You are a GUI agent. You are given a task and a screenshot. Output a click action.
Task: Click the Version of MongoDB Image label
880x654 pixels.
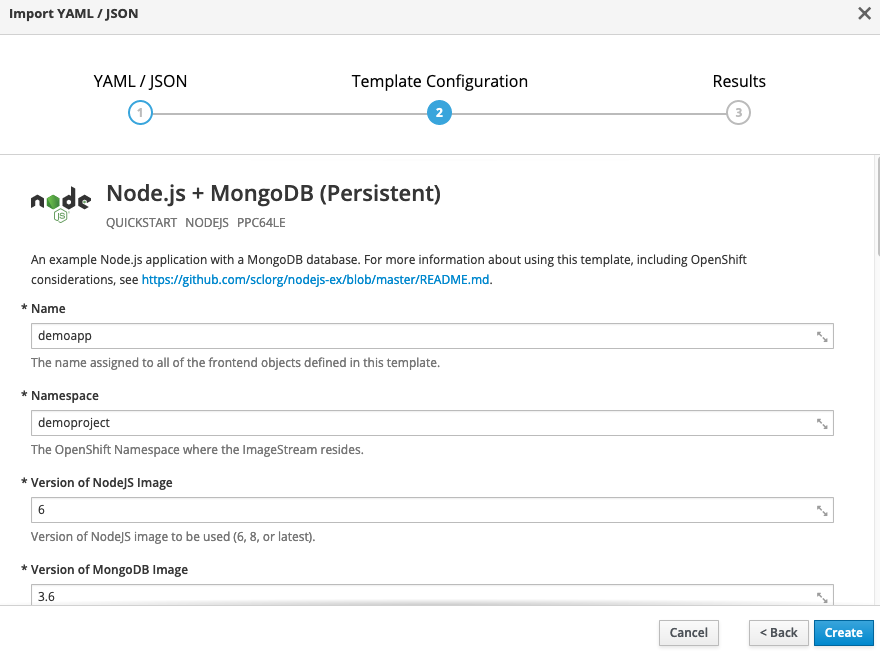point(109,570)
